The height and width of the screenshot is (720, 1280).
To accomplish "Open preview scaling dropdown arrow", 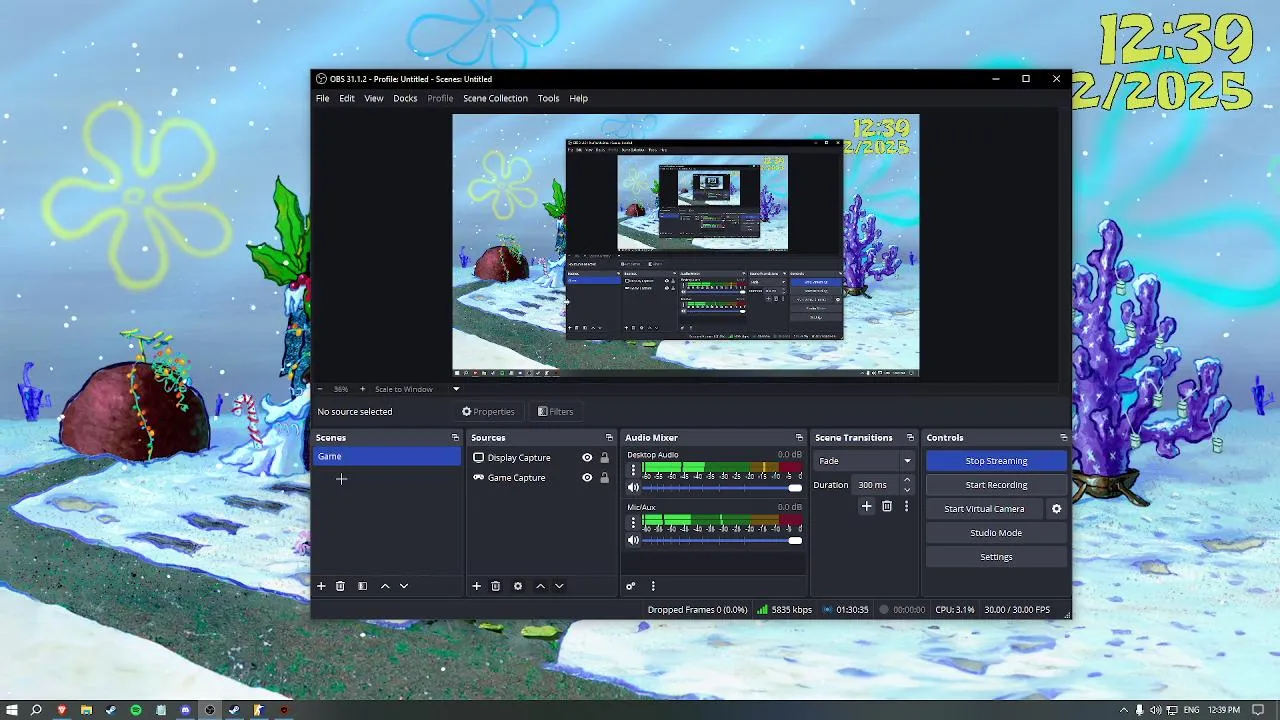I will tap(456, 389).
